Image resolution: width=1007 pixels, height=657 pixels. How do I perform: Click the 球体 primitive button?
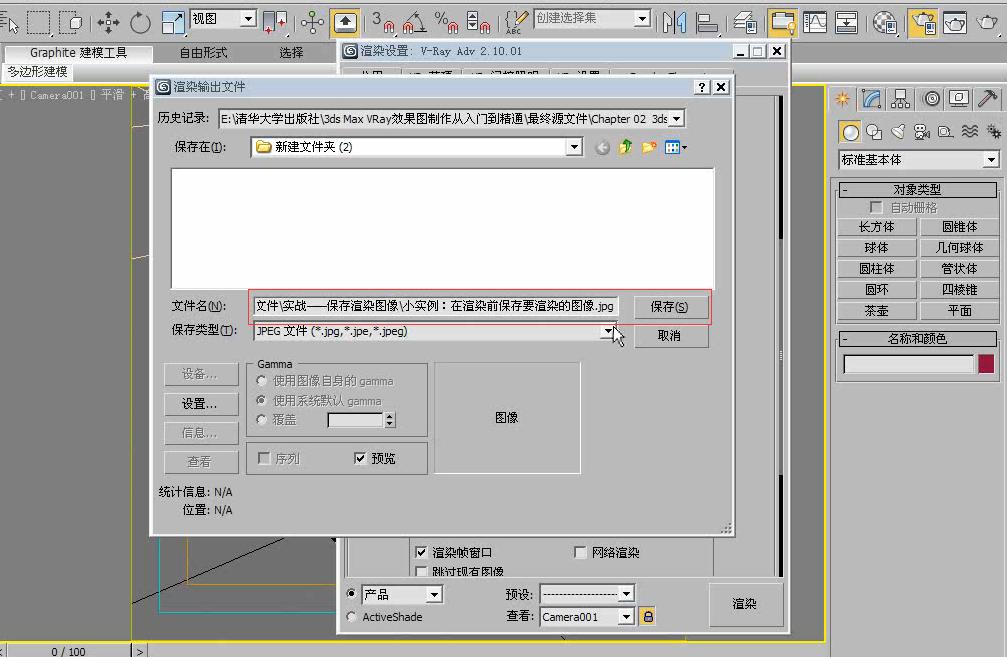pos(875,248)
